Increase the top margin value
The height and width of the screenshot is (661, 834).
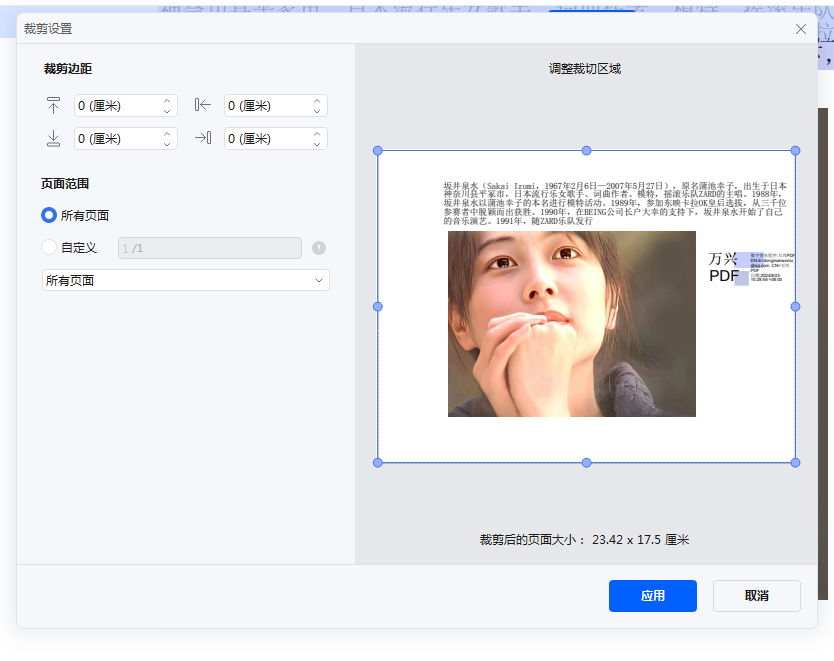(167, 101)
